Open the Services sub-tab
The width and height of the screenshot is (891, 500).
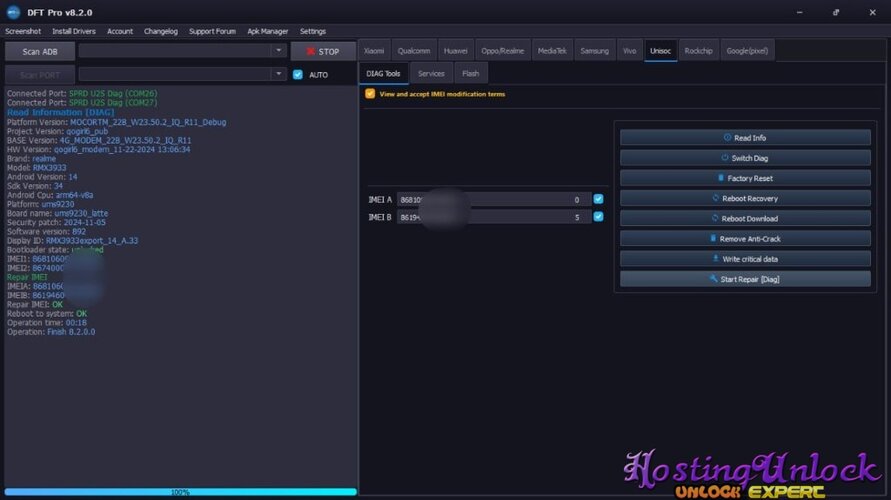coord(431,73)
